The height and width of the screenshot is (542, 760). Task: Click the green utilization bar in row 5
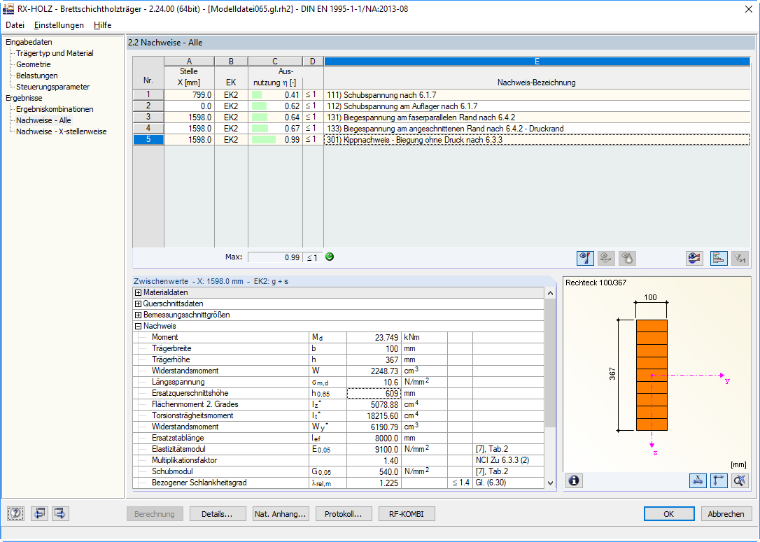(264, 140)
